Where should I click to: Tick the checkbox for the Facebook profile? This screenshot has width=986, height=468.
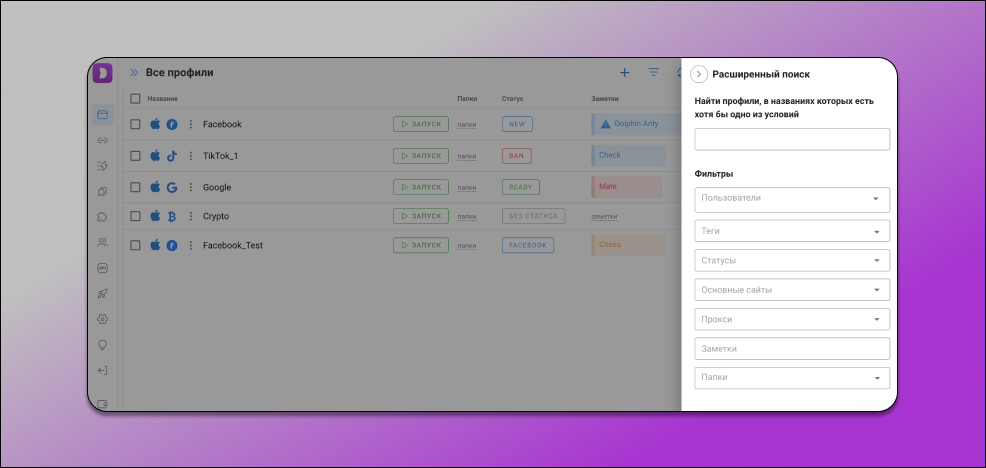pyautogui.click(x=135, y=125)
